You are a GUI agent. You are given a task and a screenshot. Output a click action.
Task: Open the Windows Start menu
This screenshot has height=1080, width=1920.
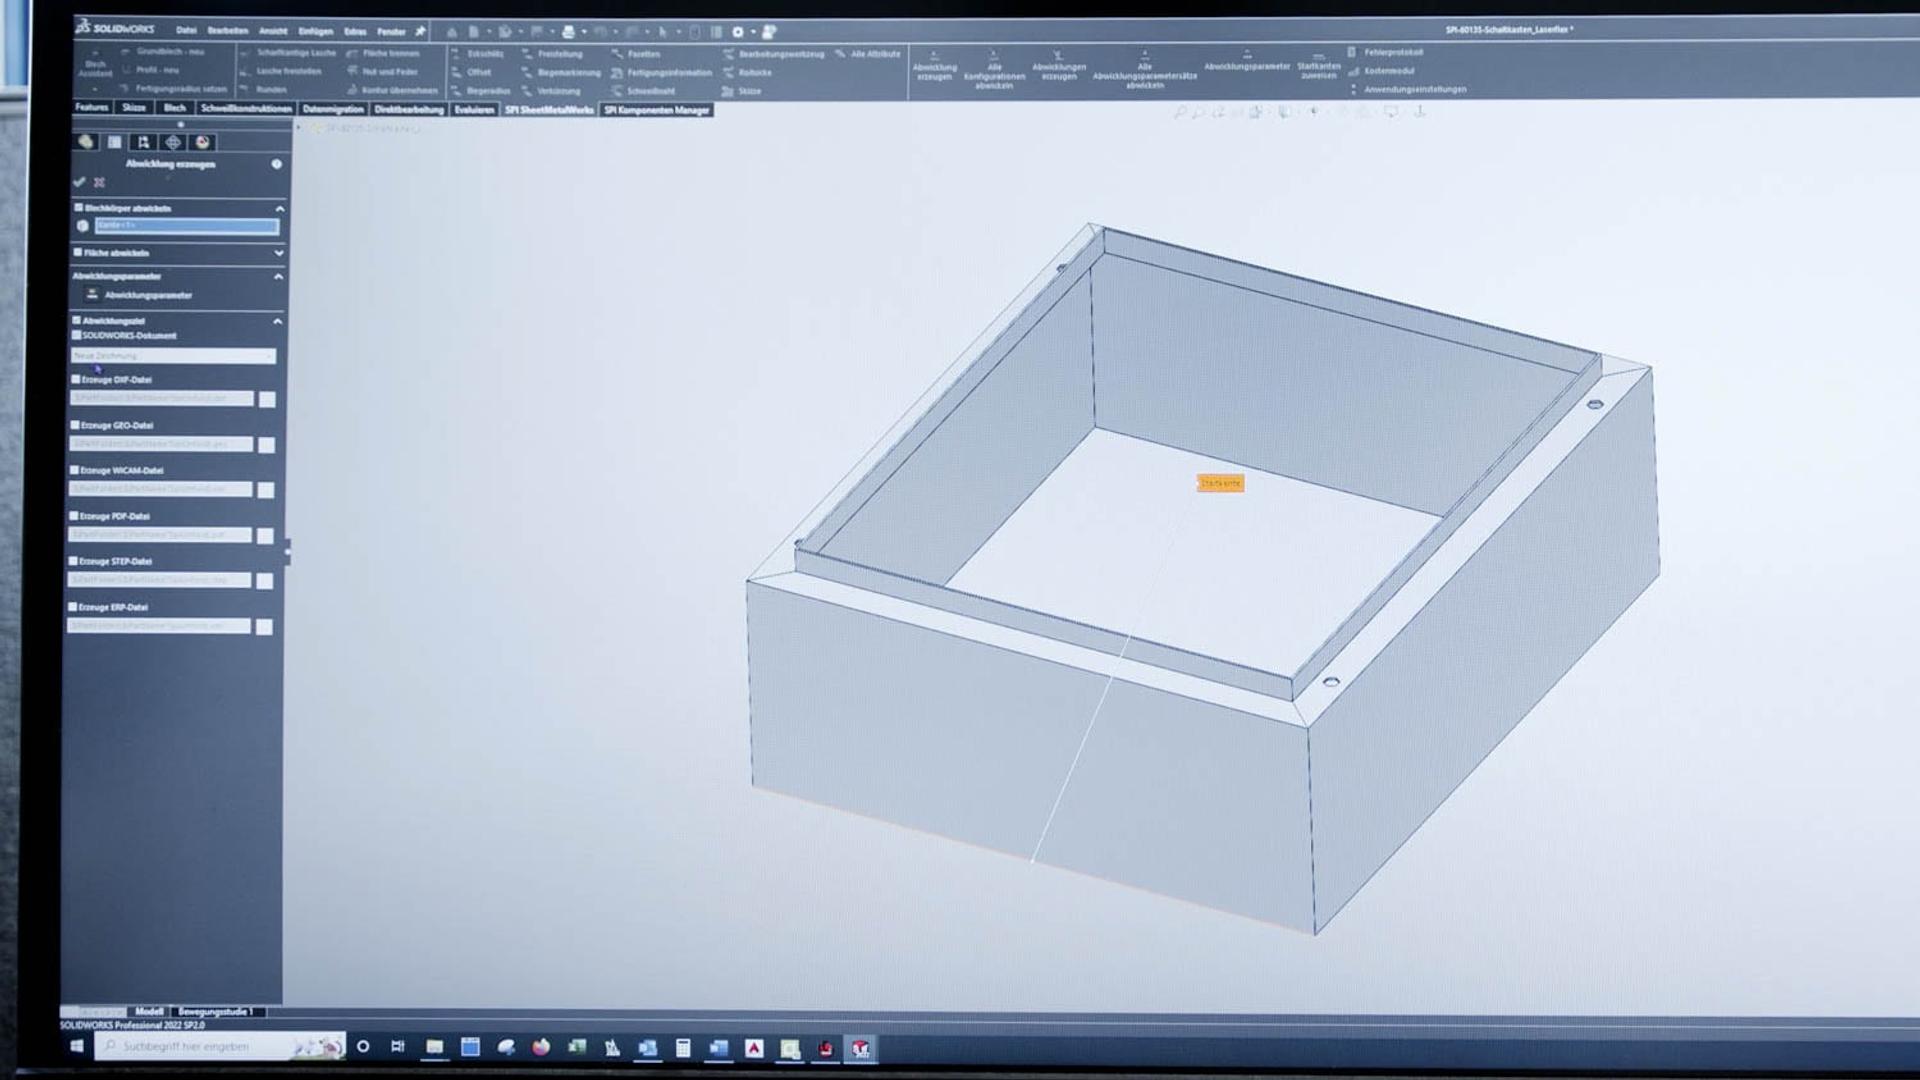[77, 1046]
